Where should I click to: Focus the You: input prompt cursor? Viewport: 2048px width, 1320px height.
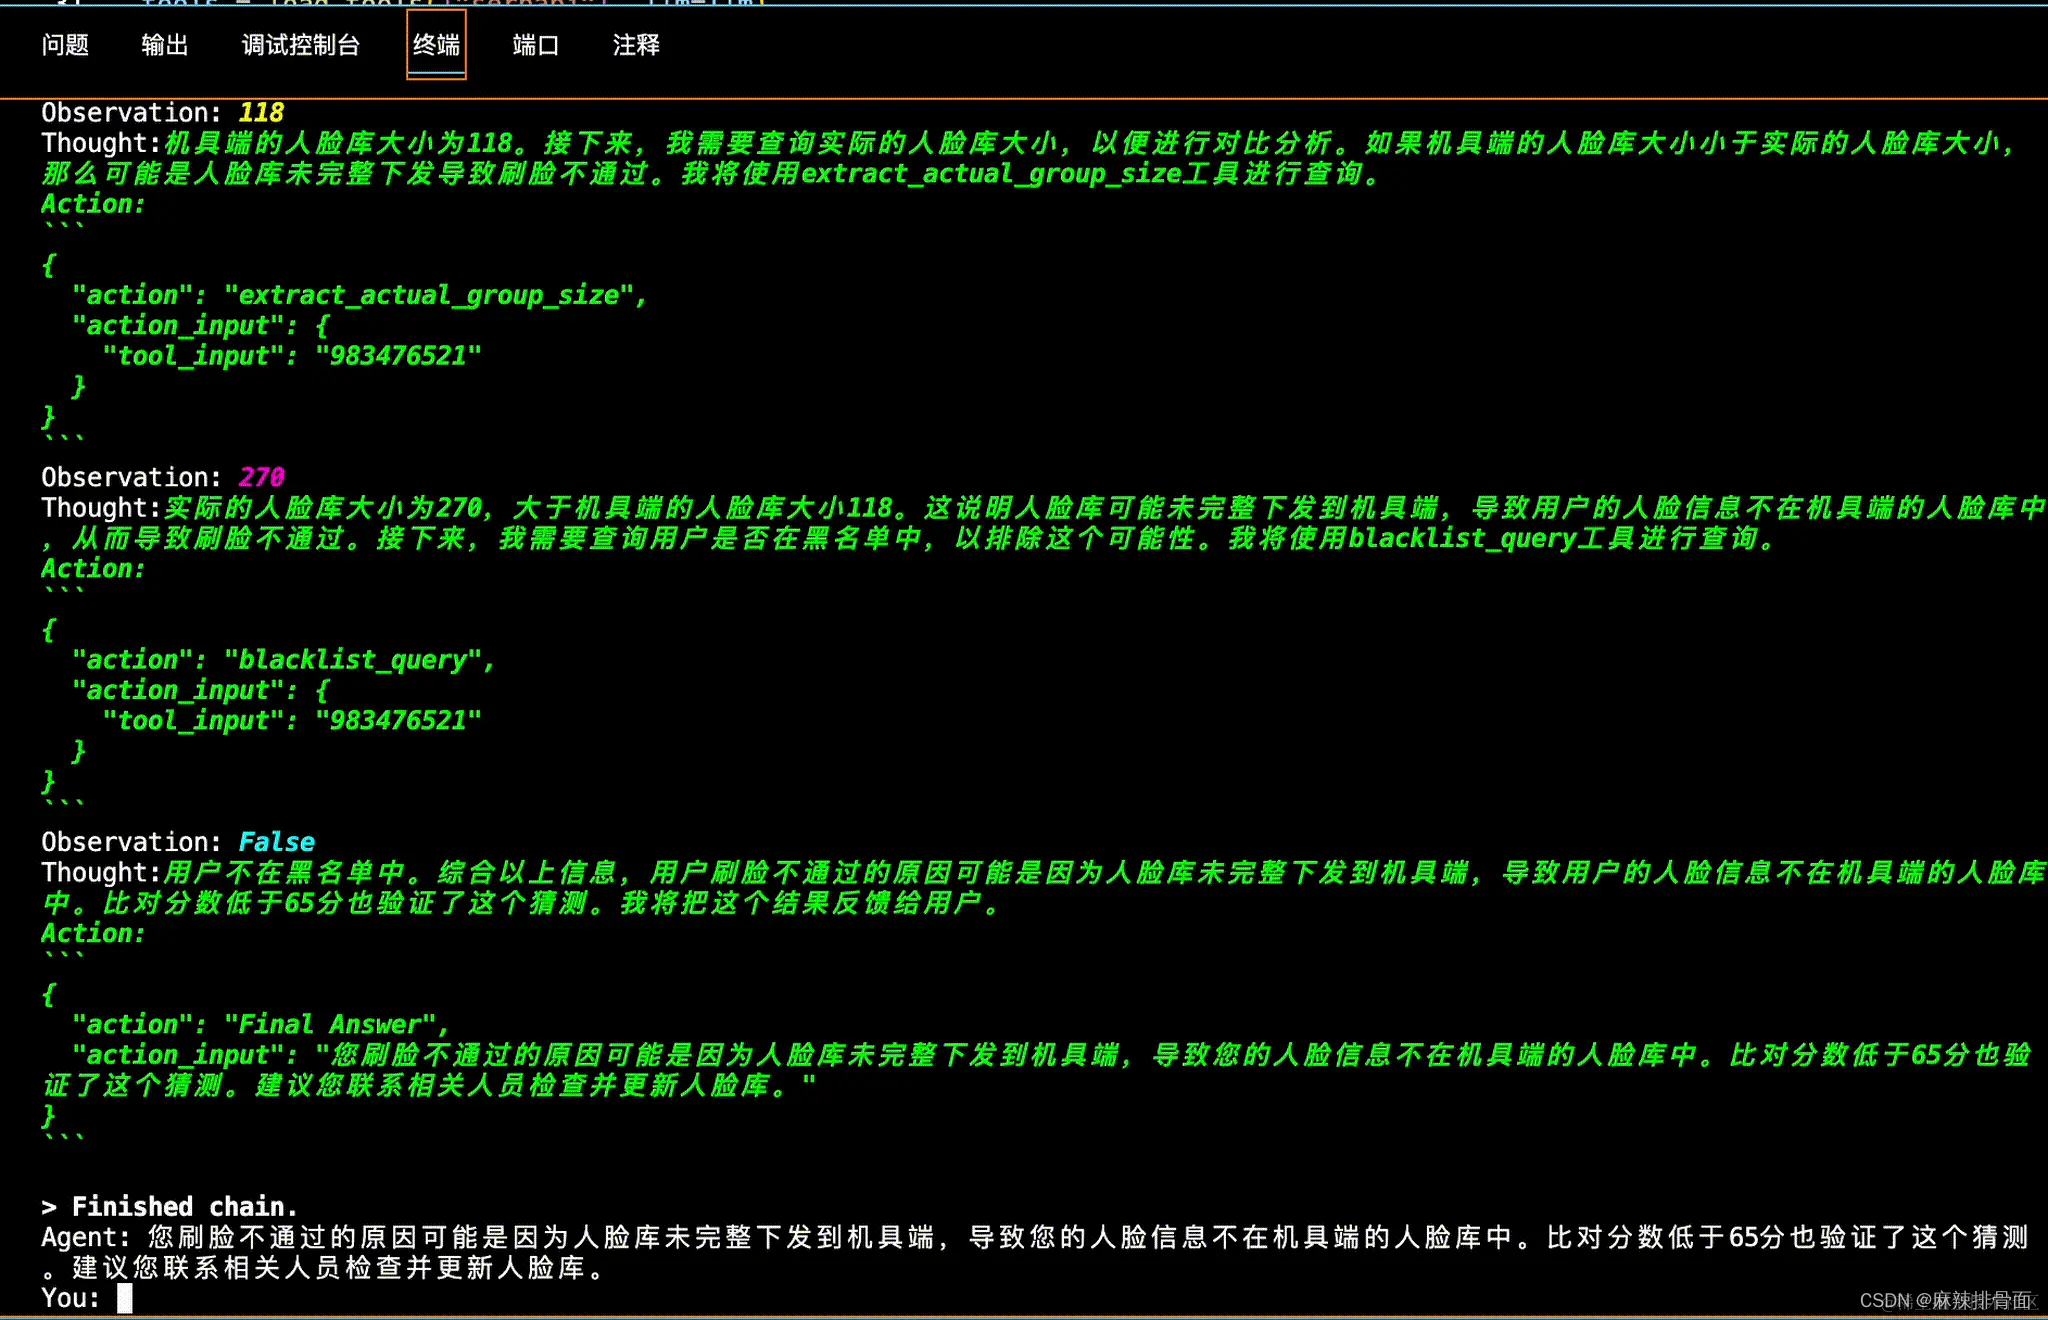125,1298
